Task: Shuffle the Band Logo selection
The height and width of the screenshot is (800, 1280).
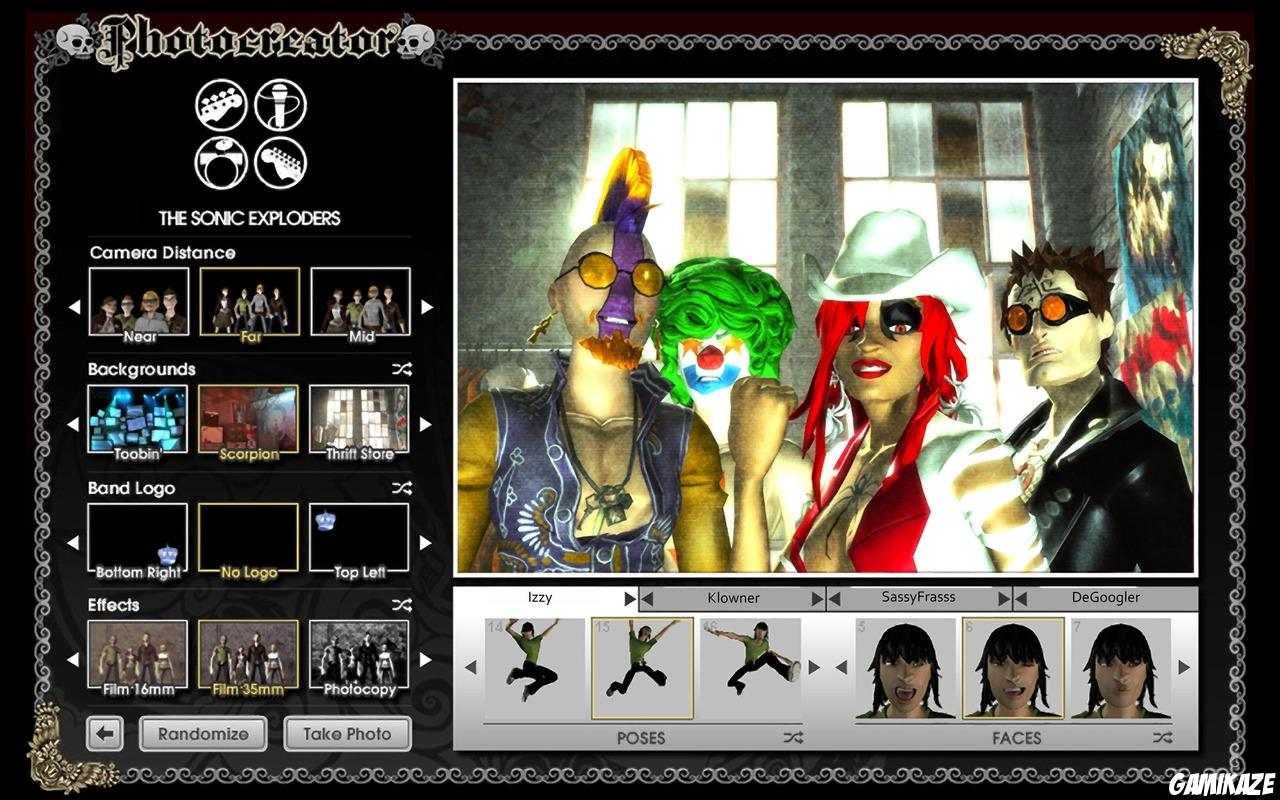Action: [402, 488]
